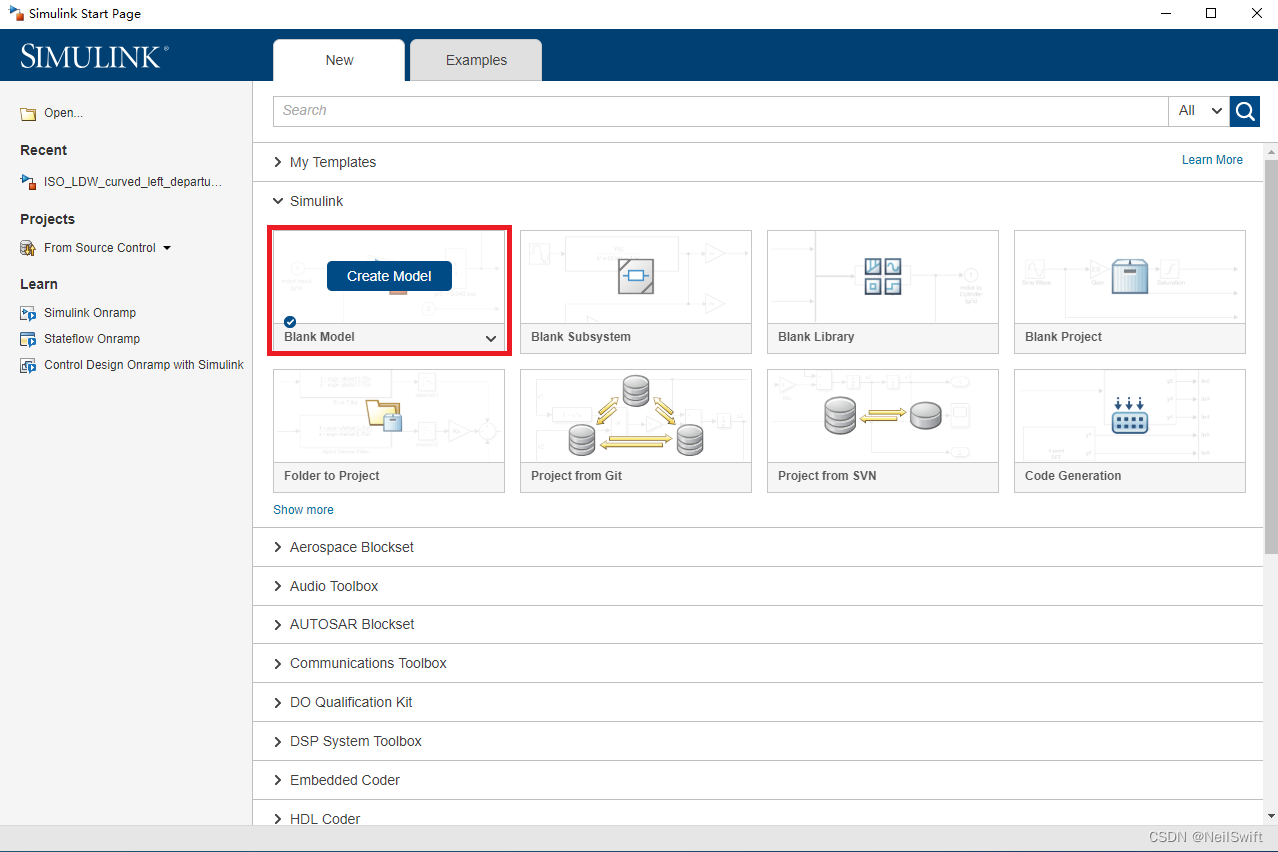The image size is (1278, 852).
Task: Maximize the Simulink Start Page window
Action: [x=1211, y=13]
